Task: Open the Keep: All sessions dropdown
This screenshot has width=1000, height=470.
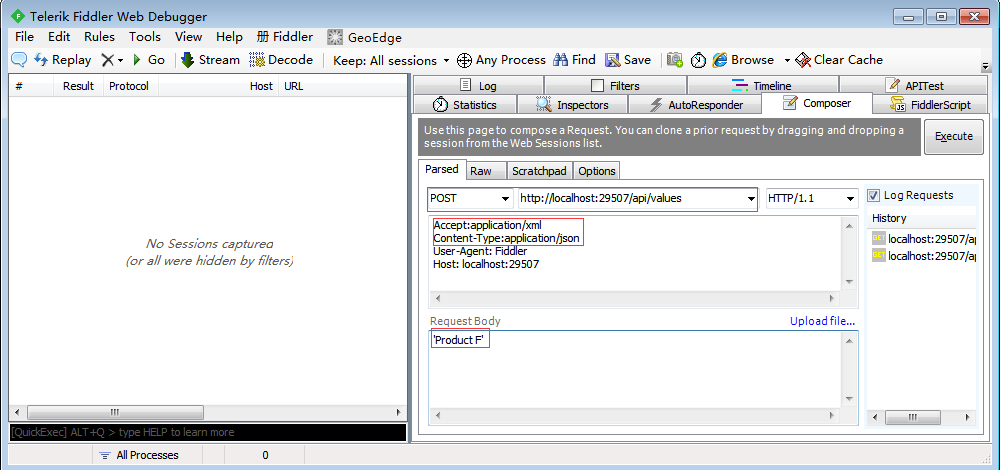Action: point(391,61)
